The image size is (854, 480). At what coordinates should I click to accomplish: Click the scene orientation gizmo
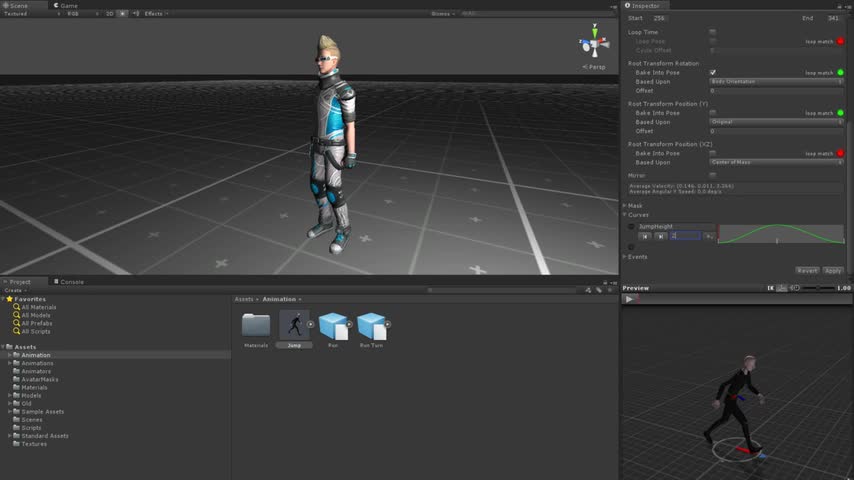pos(594,42)
